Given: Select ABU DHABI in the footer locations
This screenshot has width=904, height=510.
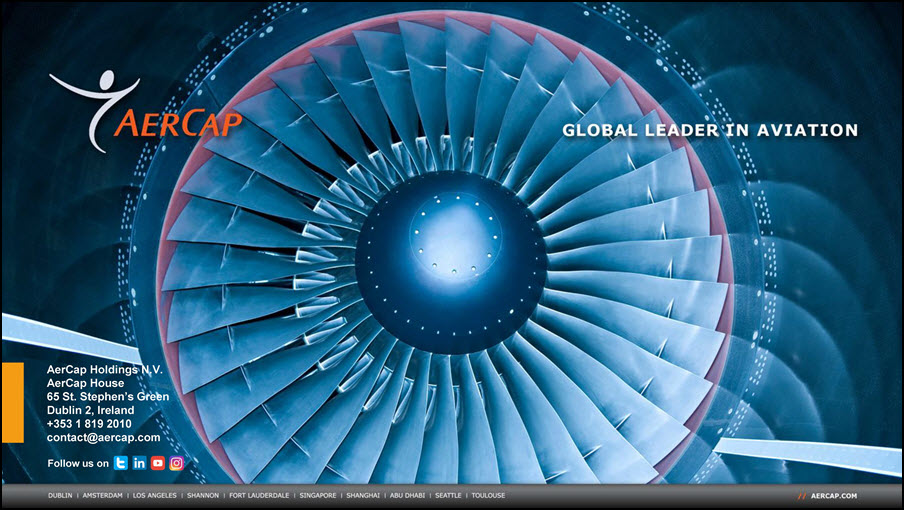Looking at the screenshot, I should click(408, 496).
